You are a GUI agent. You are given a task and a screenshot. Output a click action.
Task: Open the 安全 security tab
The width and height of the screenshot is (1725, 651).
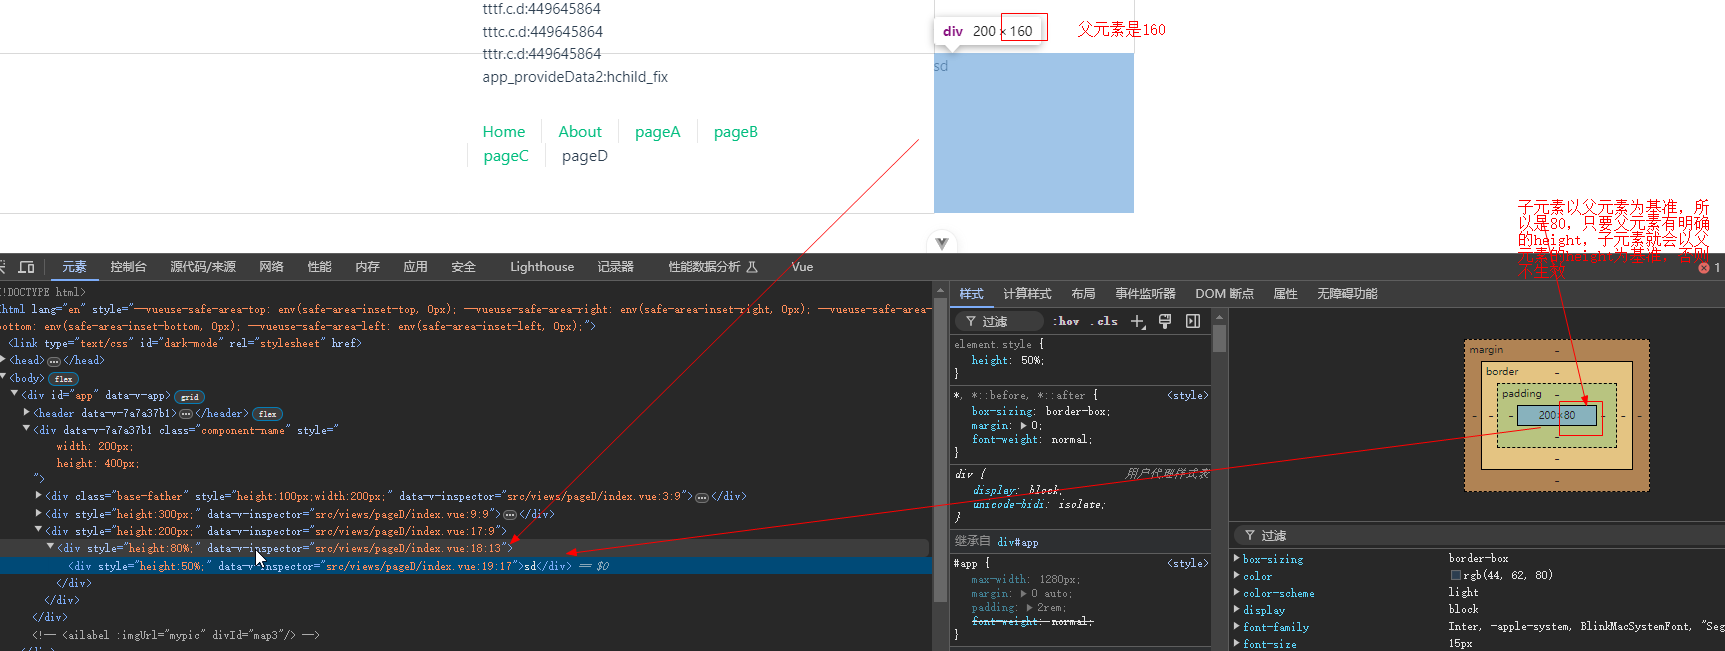[x=463, y=267]
